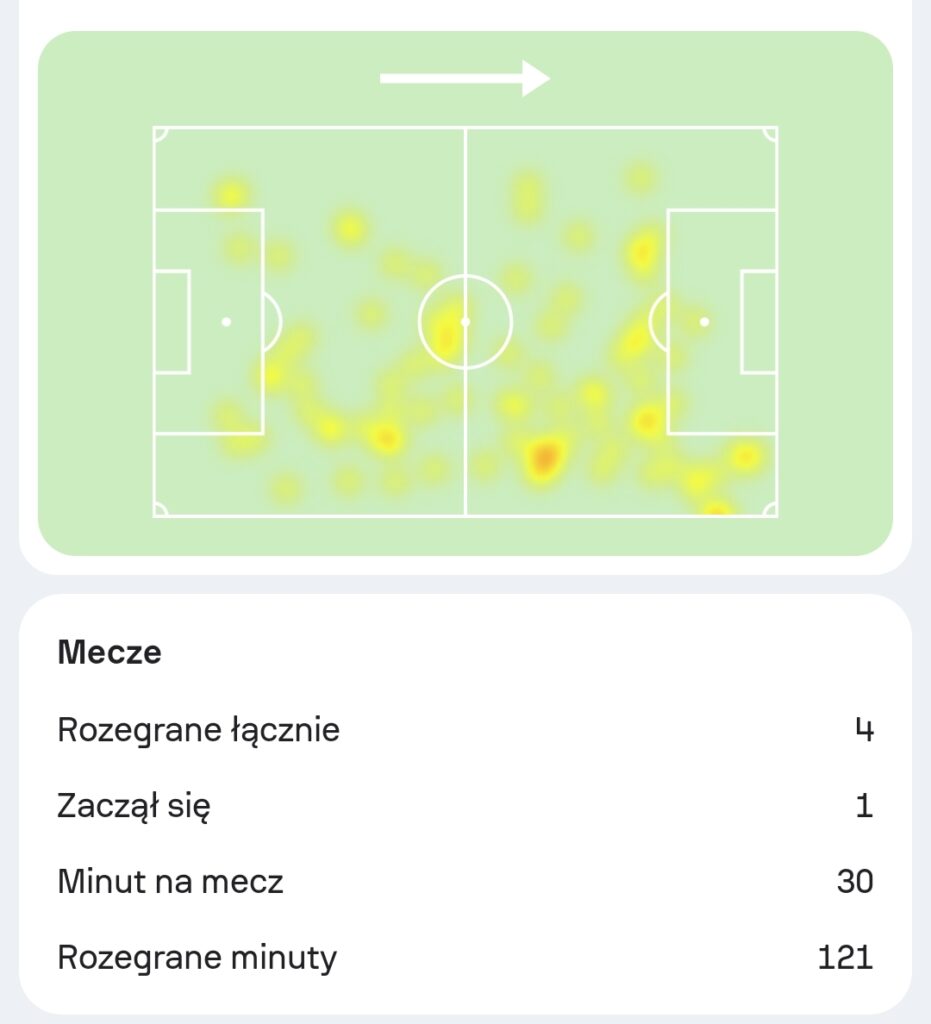Click the Minut na mecz label

(x=170, y=882)
